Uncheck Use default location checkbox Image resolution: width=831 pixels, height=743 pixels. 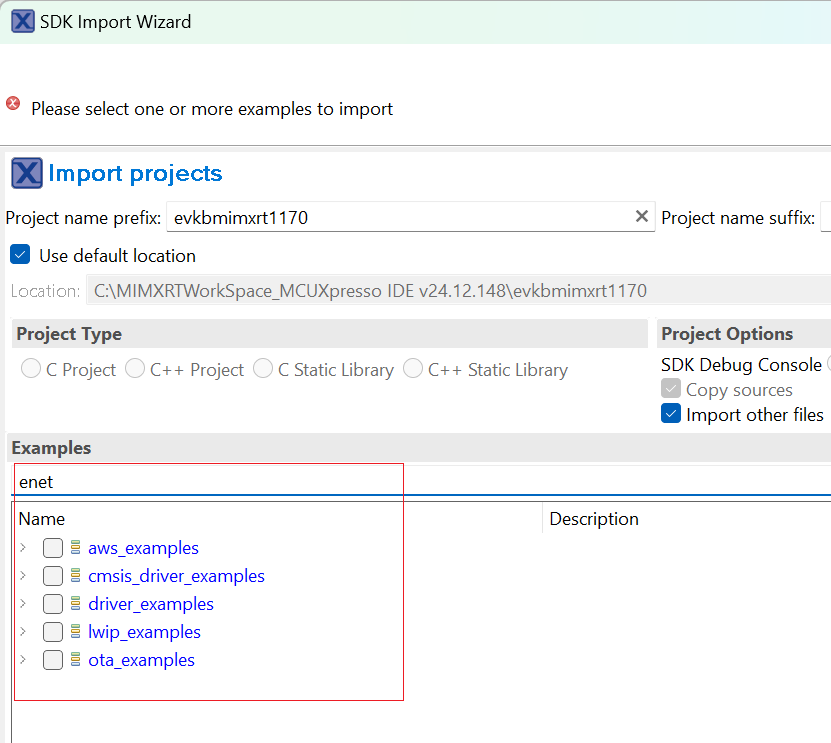point(20,255)
